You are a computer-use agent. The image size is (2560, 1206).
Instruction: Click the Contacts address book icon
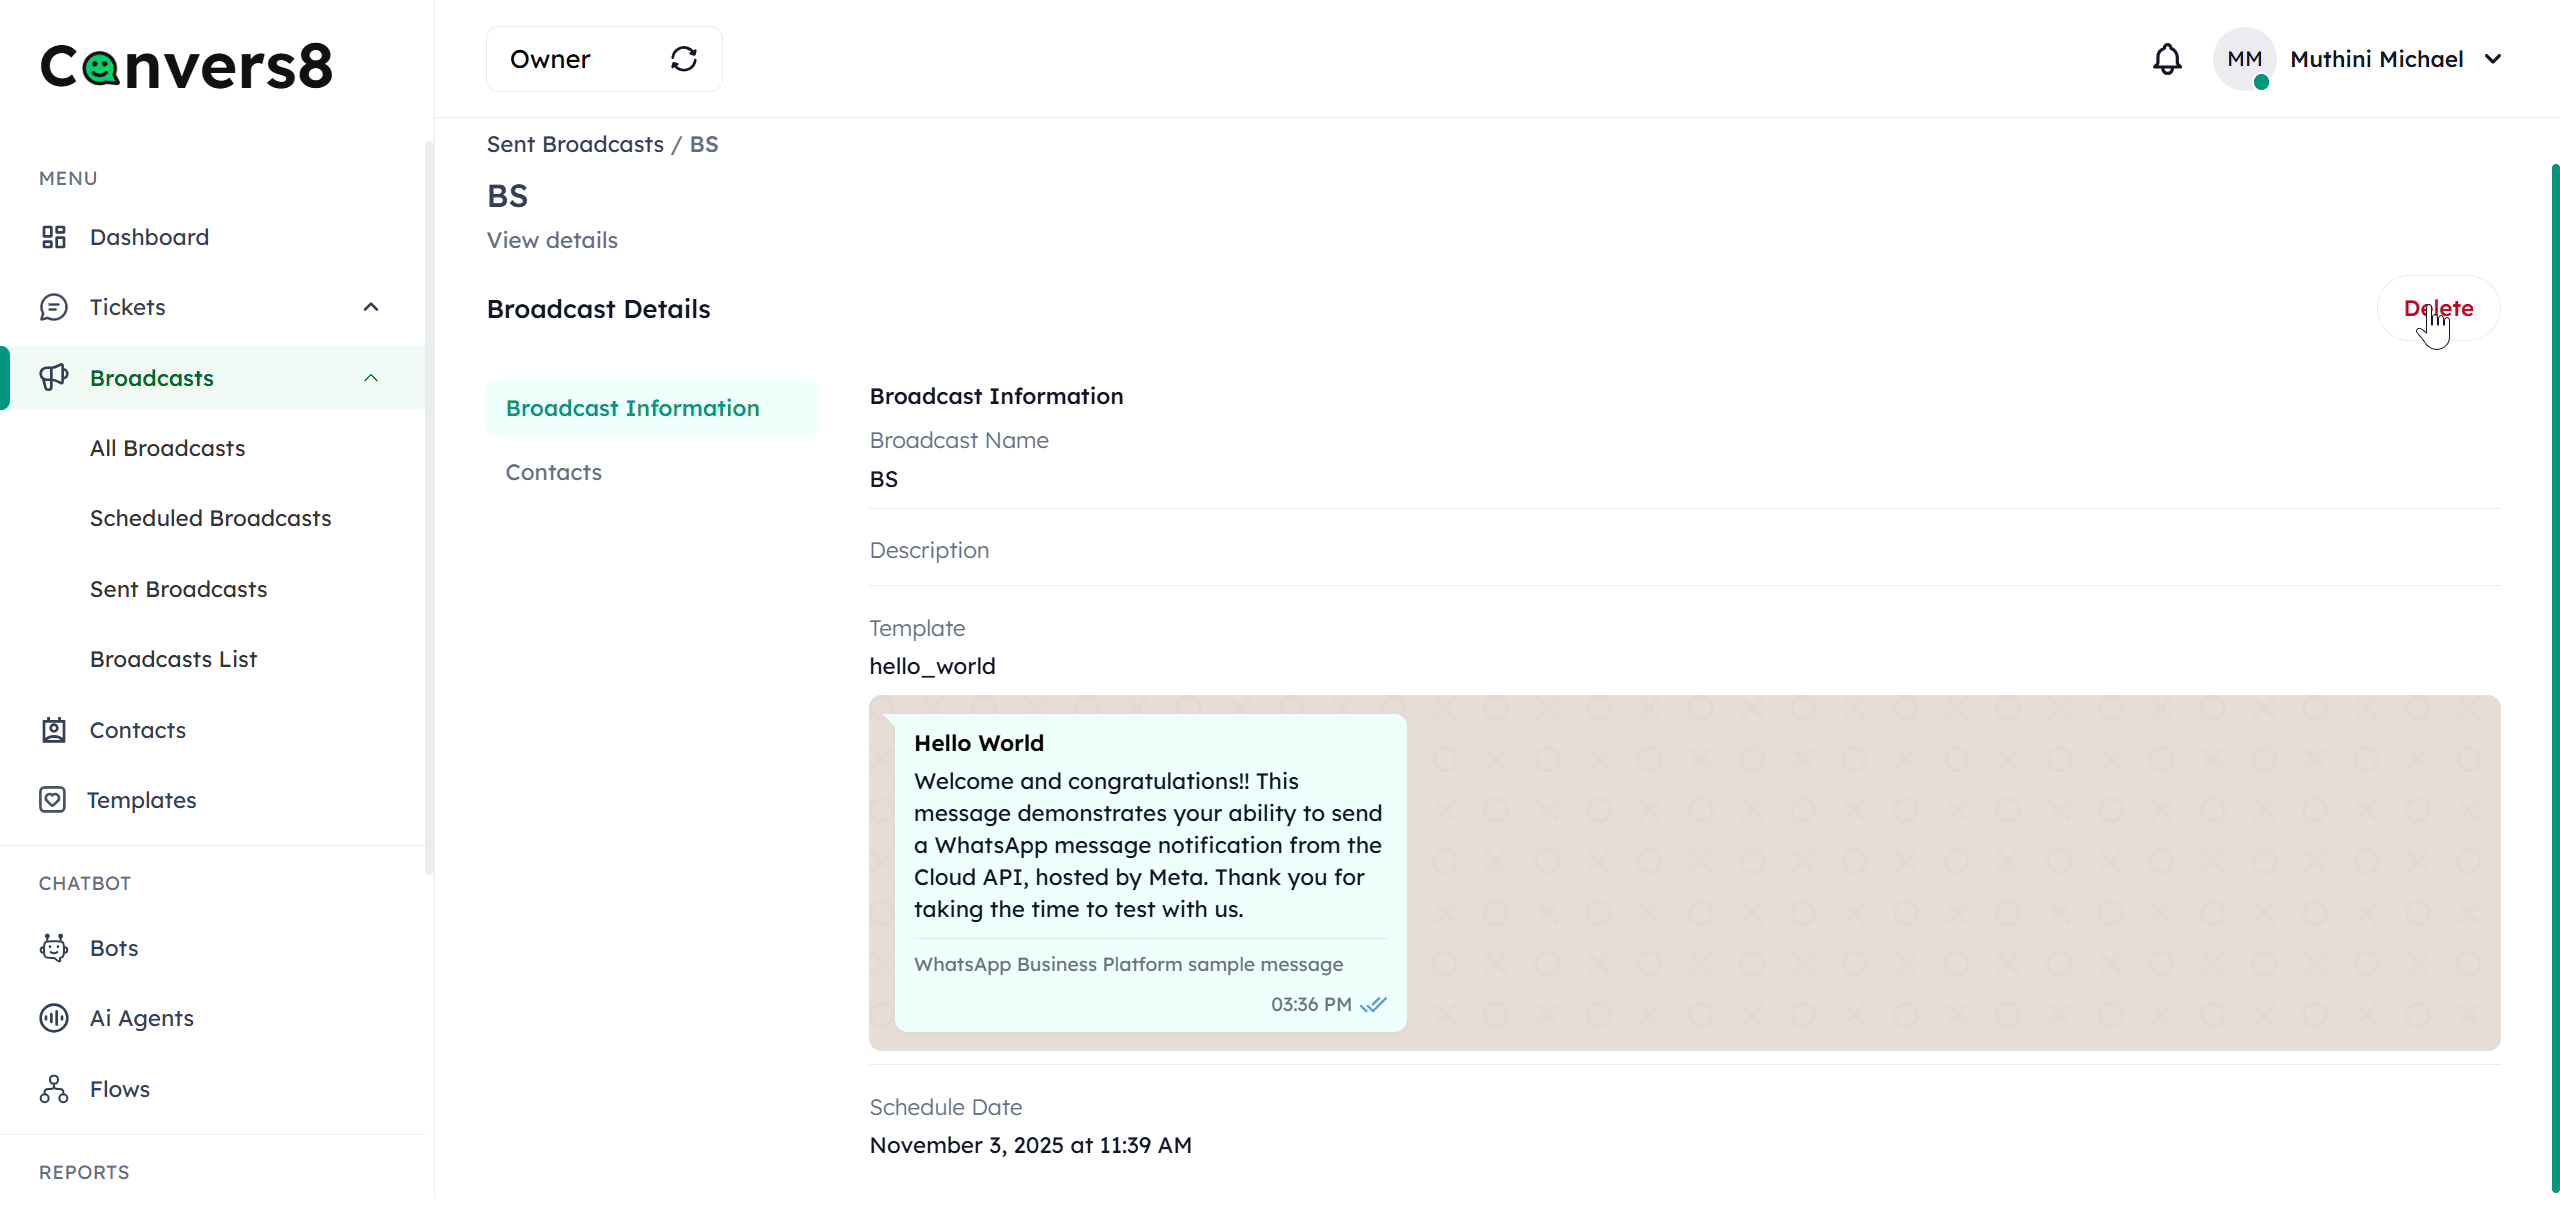tap(54, 730)
